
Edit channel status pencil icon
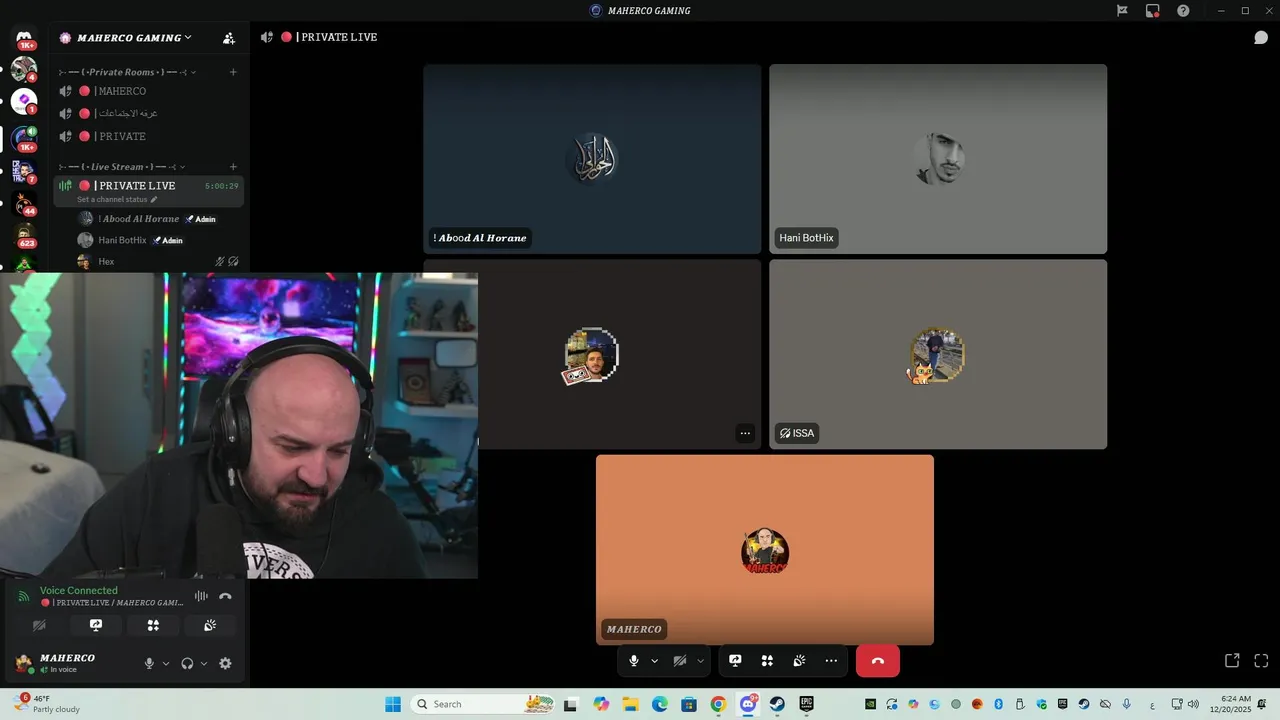tap(153, 200)
